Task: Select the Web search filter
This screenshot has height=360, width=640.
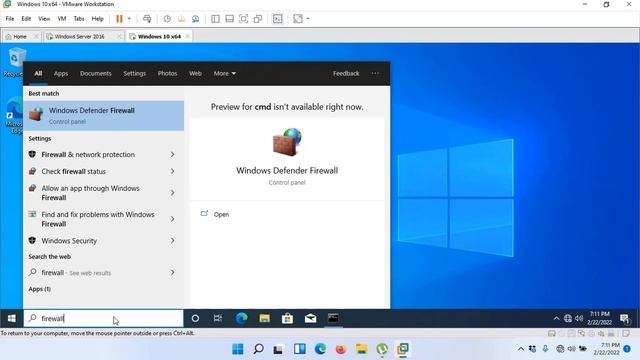Action: [x=195, y=73]
